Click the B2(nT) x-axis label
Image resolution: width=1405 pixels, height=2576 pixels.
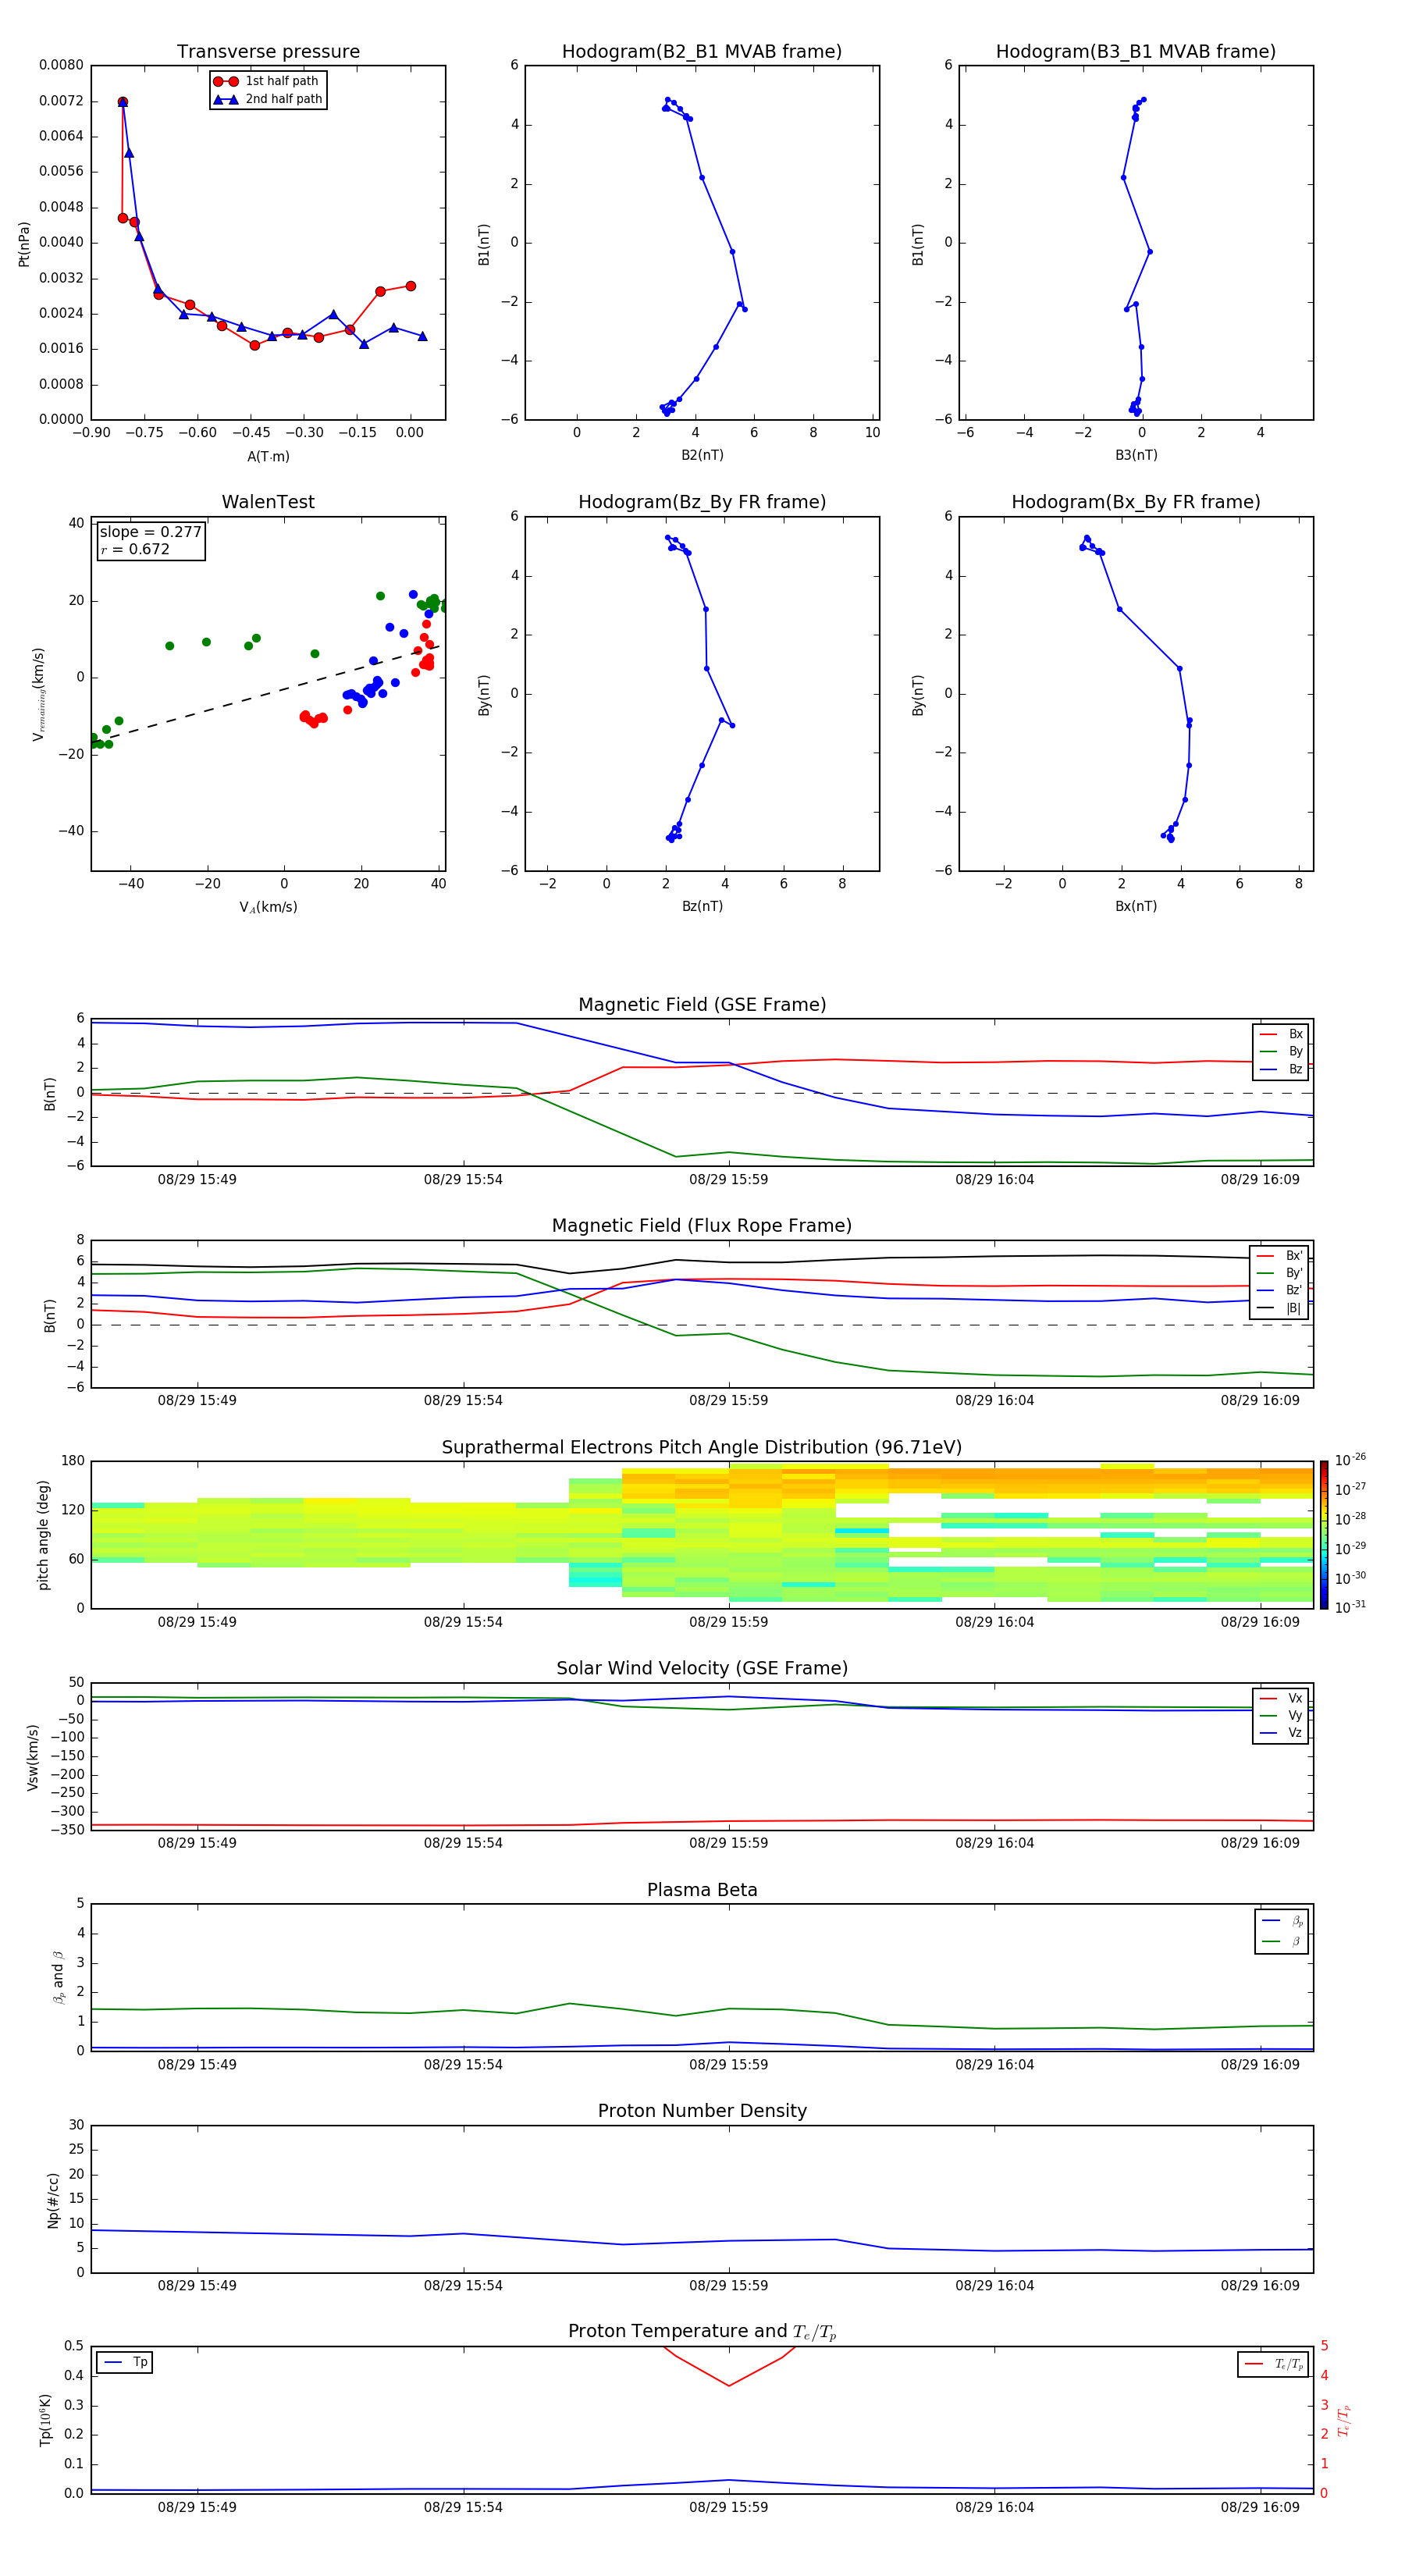702,455
